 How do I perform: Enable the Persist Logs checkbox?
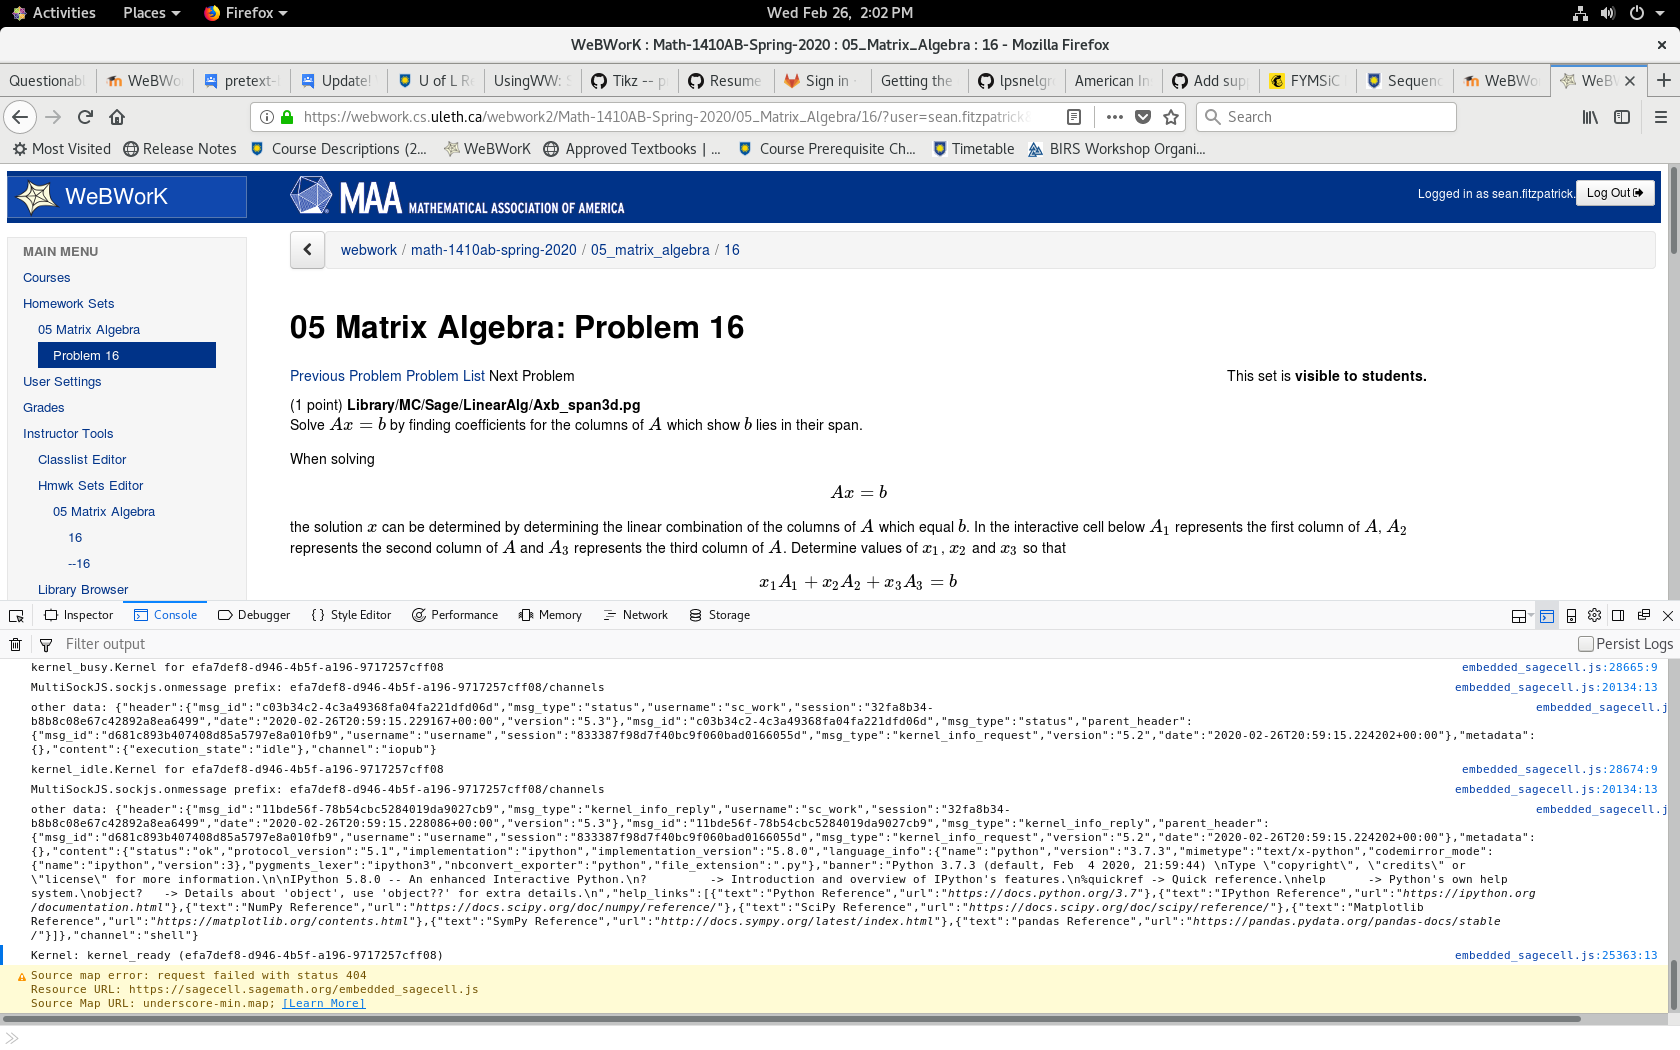[1585, 644]
